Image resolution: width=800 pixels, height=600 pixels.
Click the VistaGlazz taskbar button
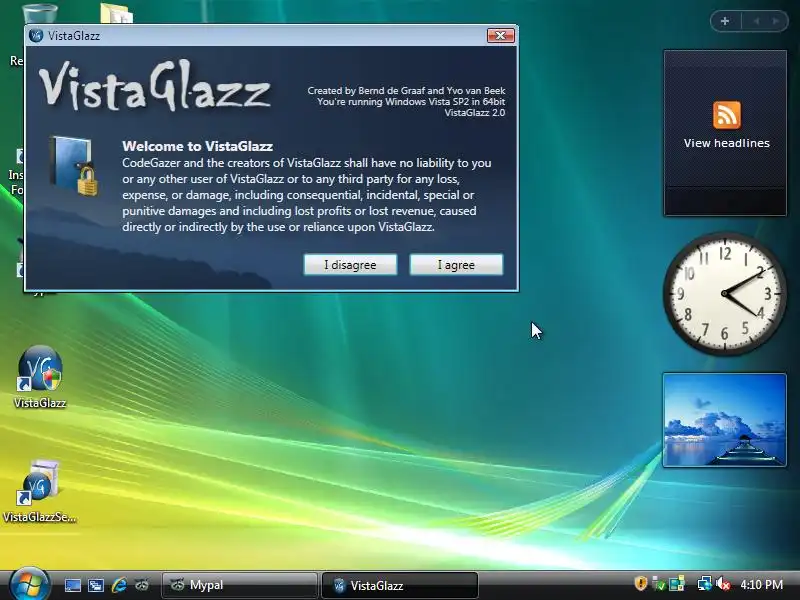pyautogui.click(x=399, y=585)
